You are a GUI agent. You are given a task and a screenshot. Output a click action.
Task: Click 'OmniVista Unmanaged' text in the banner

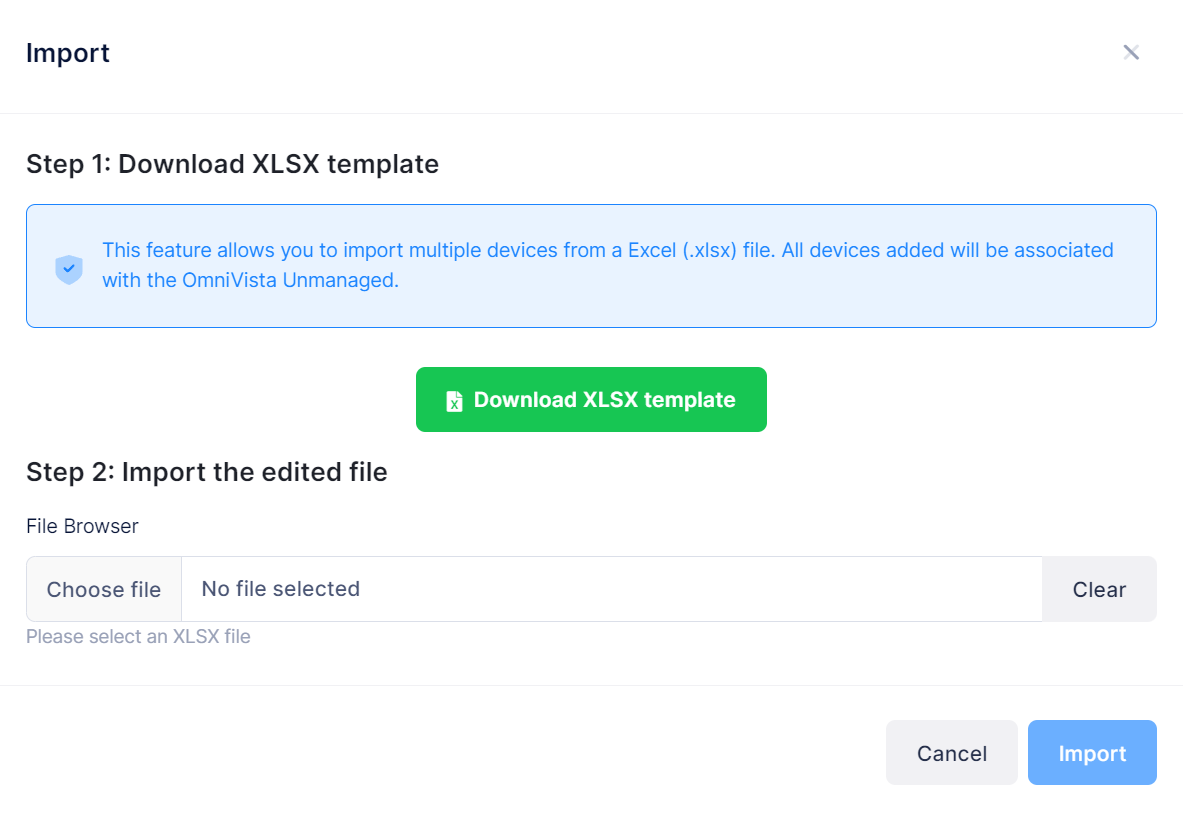click(x=289, y=281)
